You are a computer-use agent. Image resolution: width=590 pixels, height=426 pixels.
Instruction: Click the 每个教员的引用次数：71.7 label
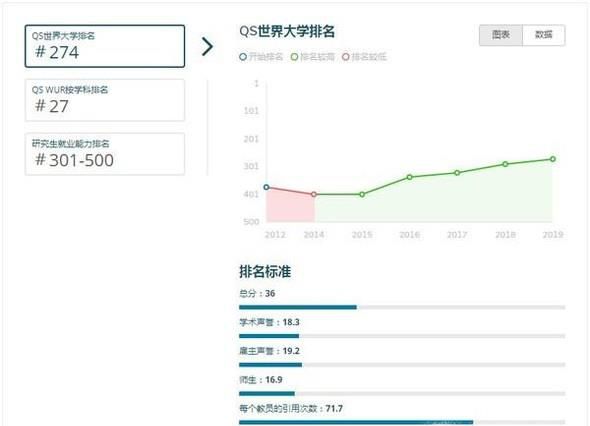(x=291, y=408)
